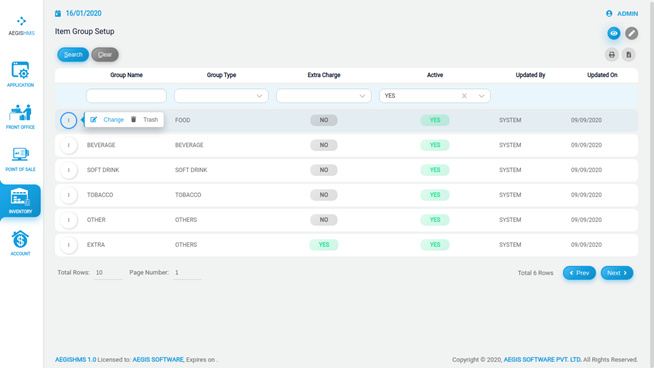The image size is (654, 368).
Task: Select OTHERS group type in OTHER row
Action: [x=186, y=220]
